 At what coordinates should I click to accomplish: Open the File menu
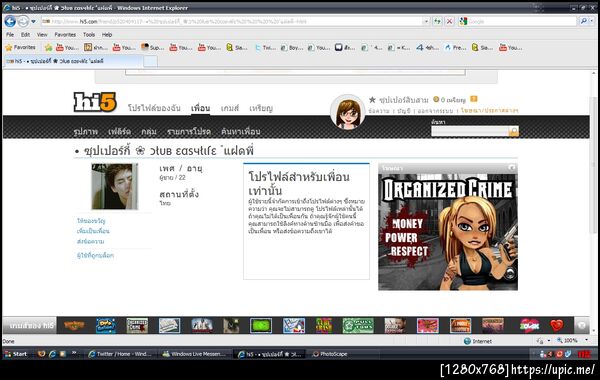click(10, 34)
